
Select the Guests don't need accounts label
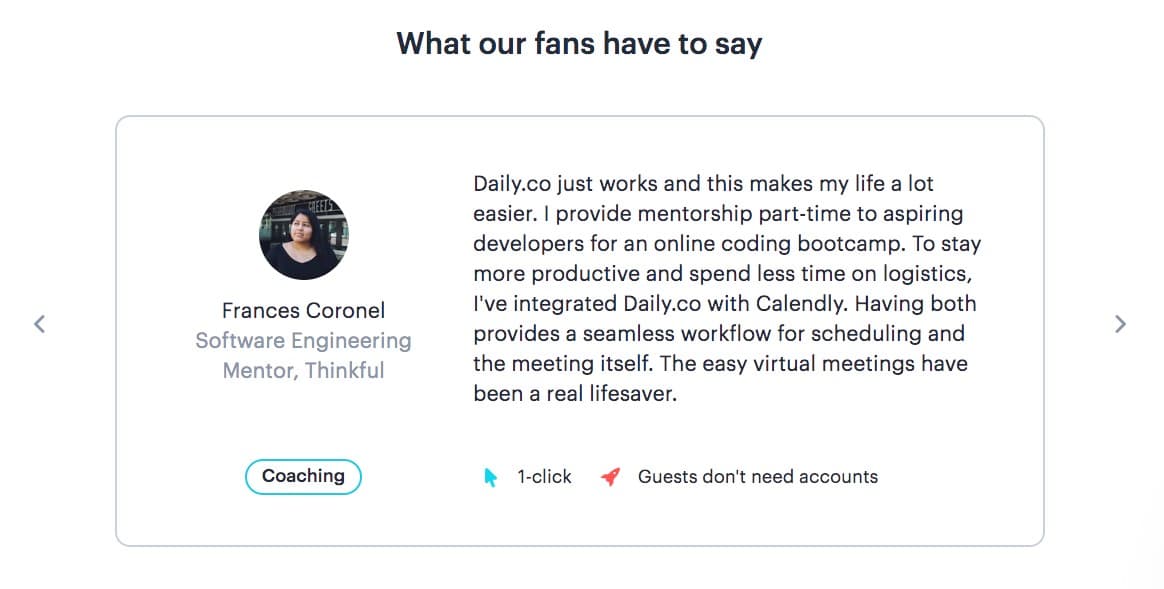coord(757,477)
